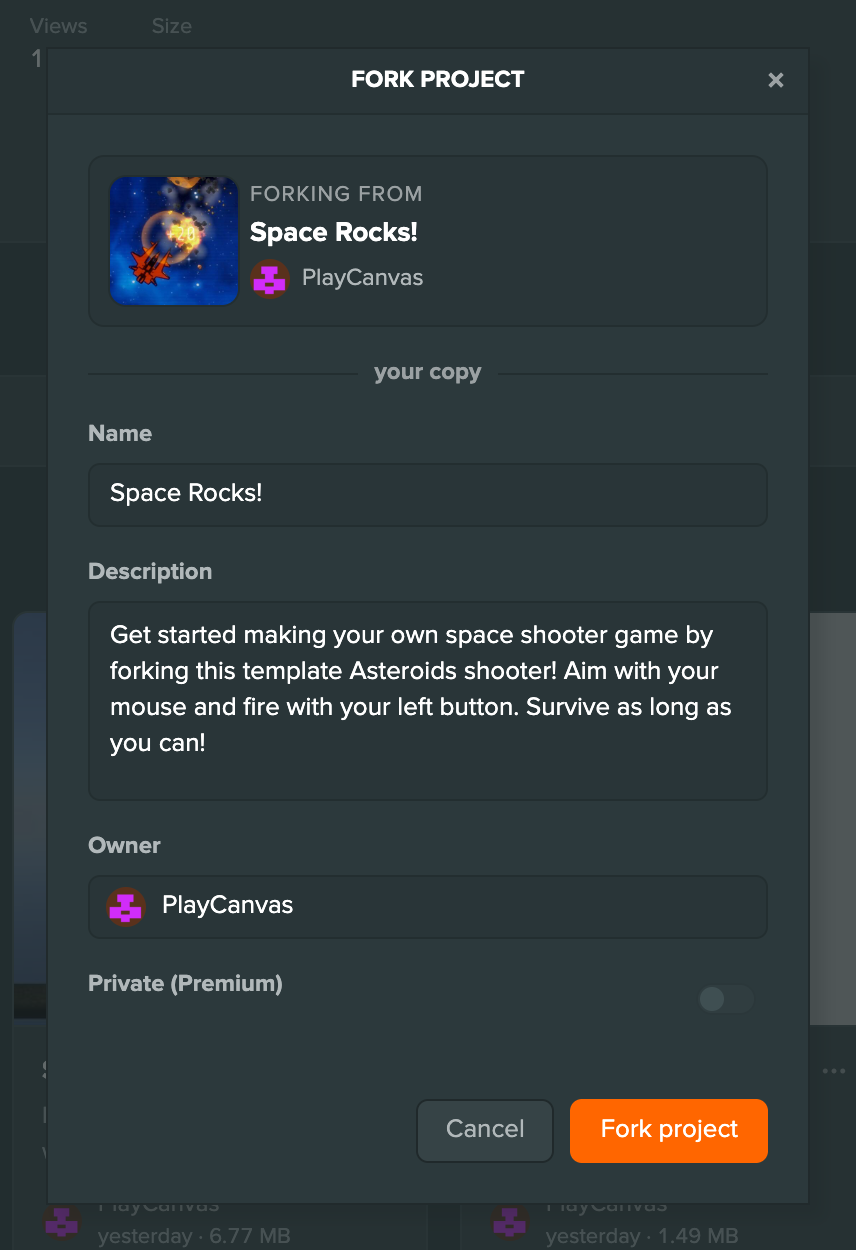Click the Description field label
856x1250 pixels.
pos(150,572)
